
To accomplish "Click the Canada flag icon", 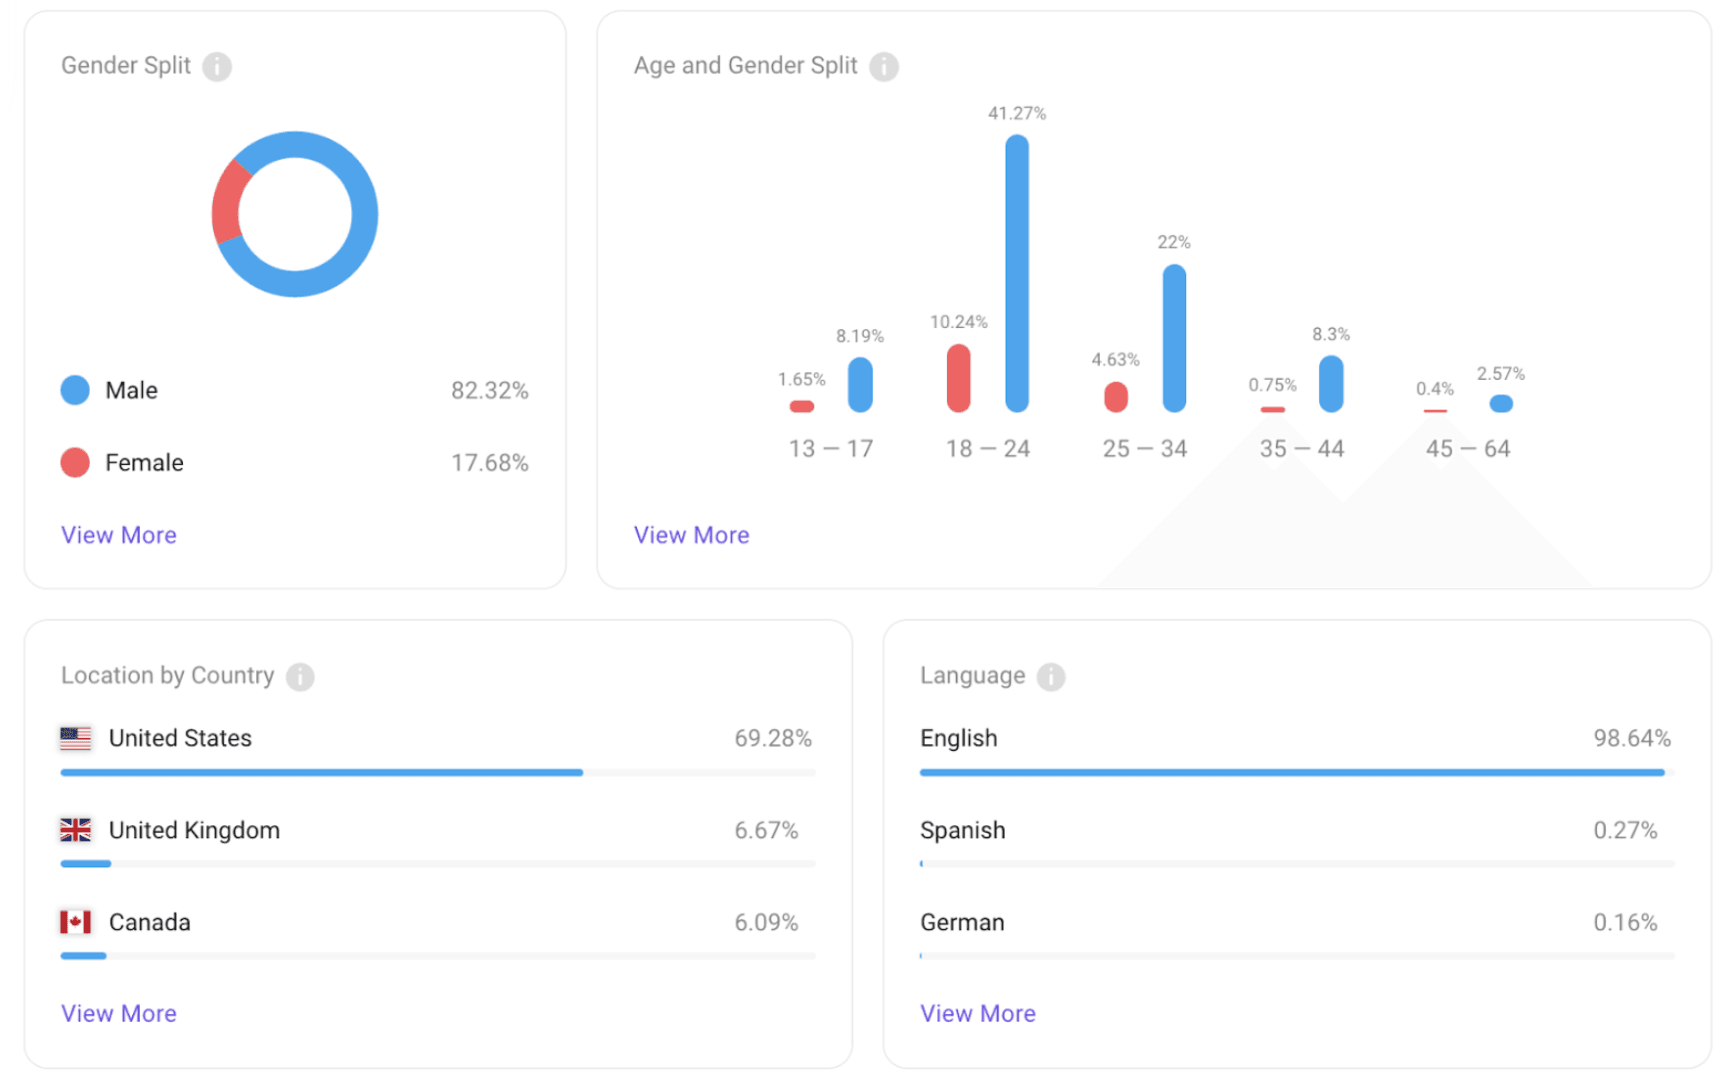I will 75,922.
